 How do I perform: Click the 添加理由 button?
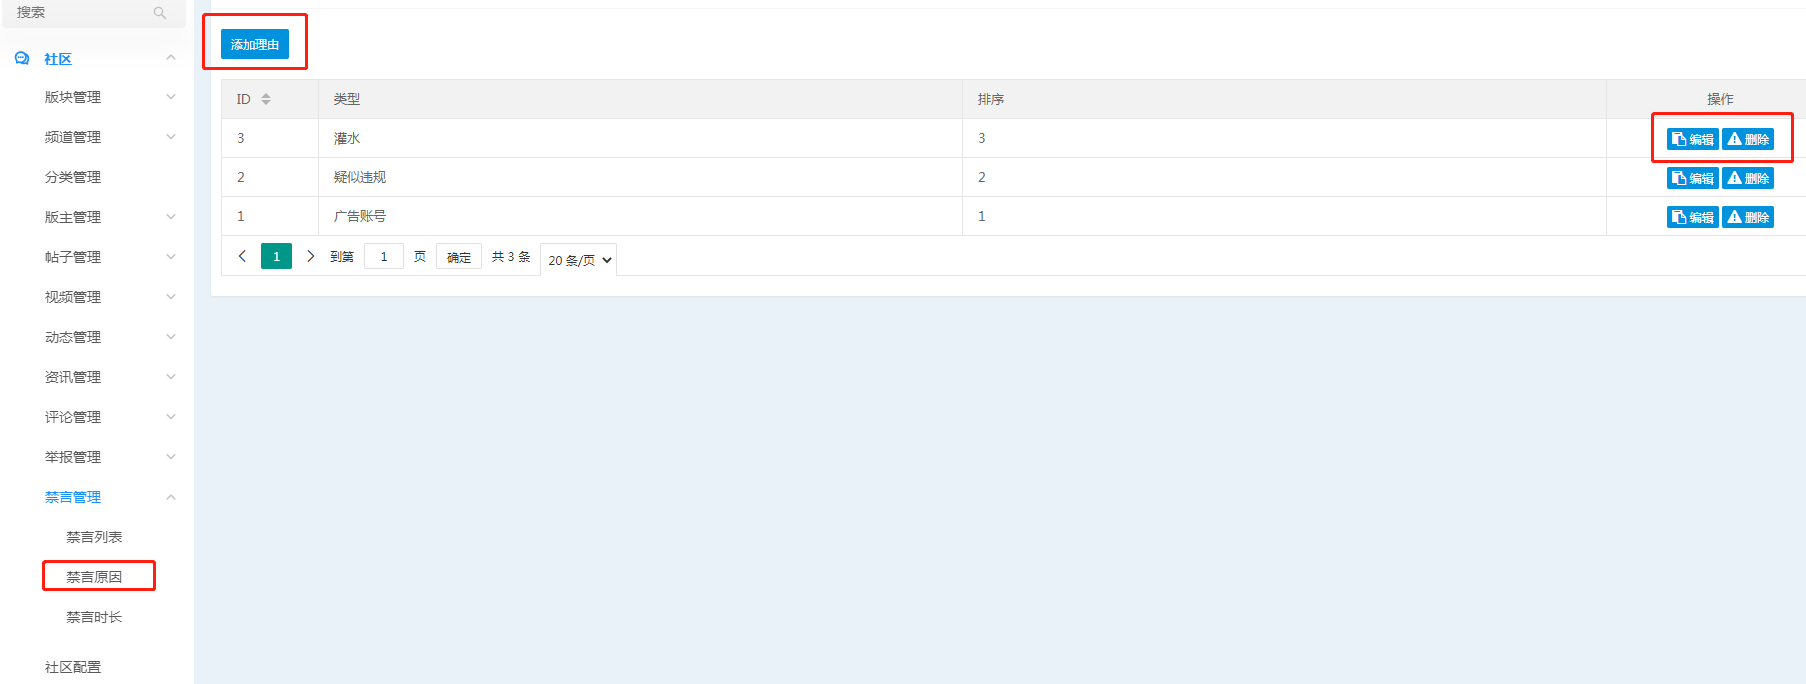255,44
